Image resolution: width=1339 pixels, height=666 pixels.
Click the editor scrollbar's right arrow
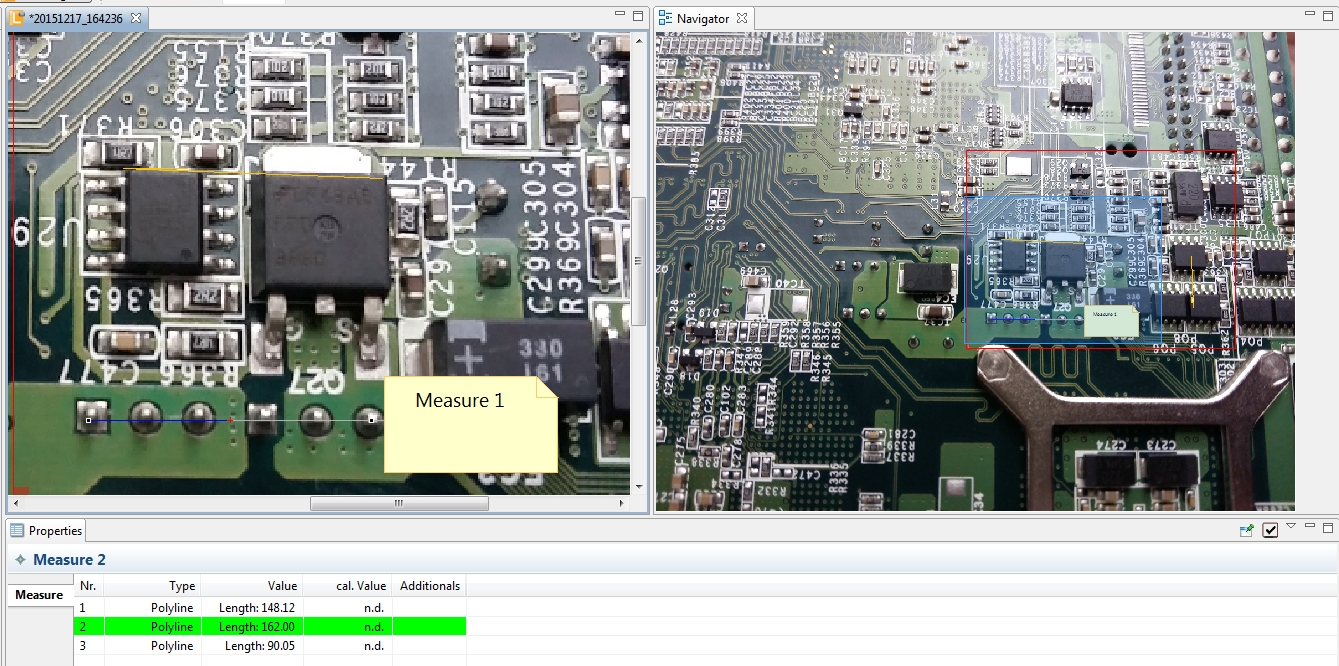point(624,503)
